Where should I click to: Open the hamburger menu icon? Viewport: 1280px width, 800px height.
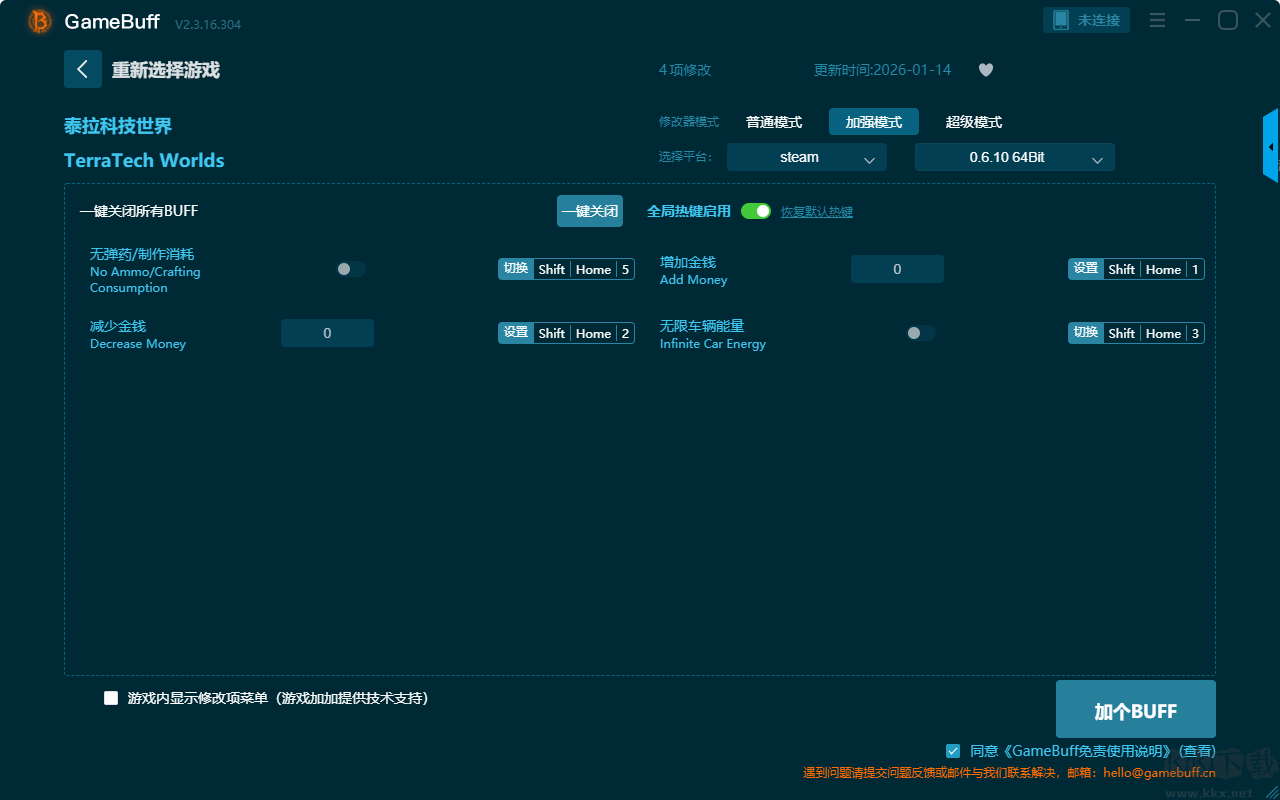point(1157,20)
